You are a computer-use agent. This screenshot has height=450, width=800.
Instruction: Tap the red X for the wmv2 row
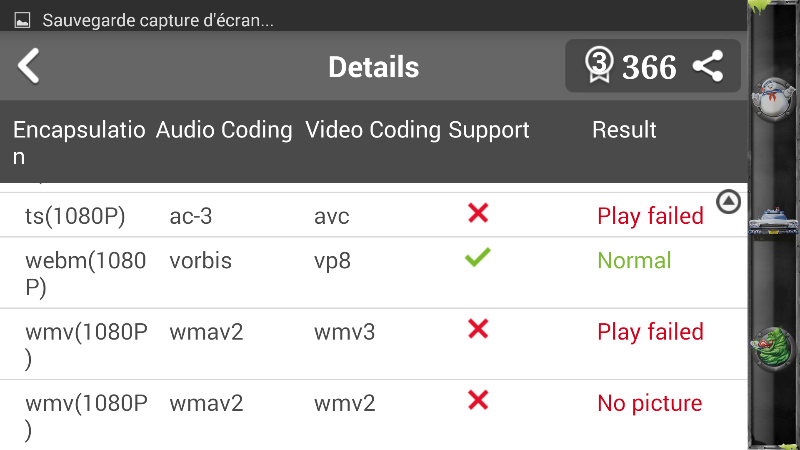click(478, 401)
